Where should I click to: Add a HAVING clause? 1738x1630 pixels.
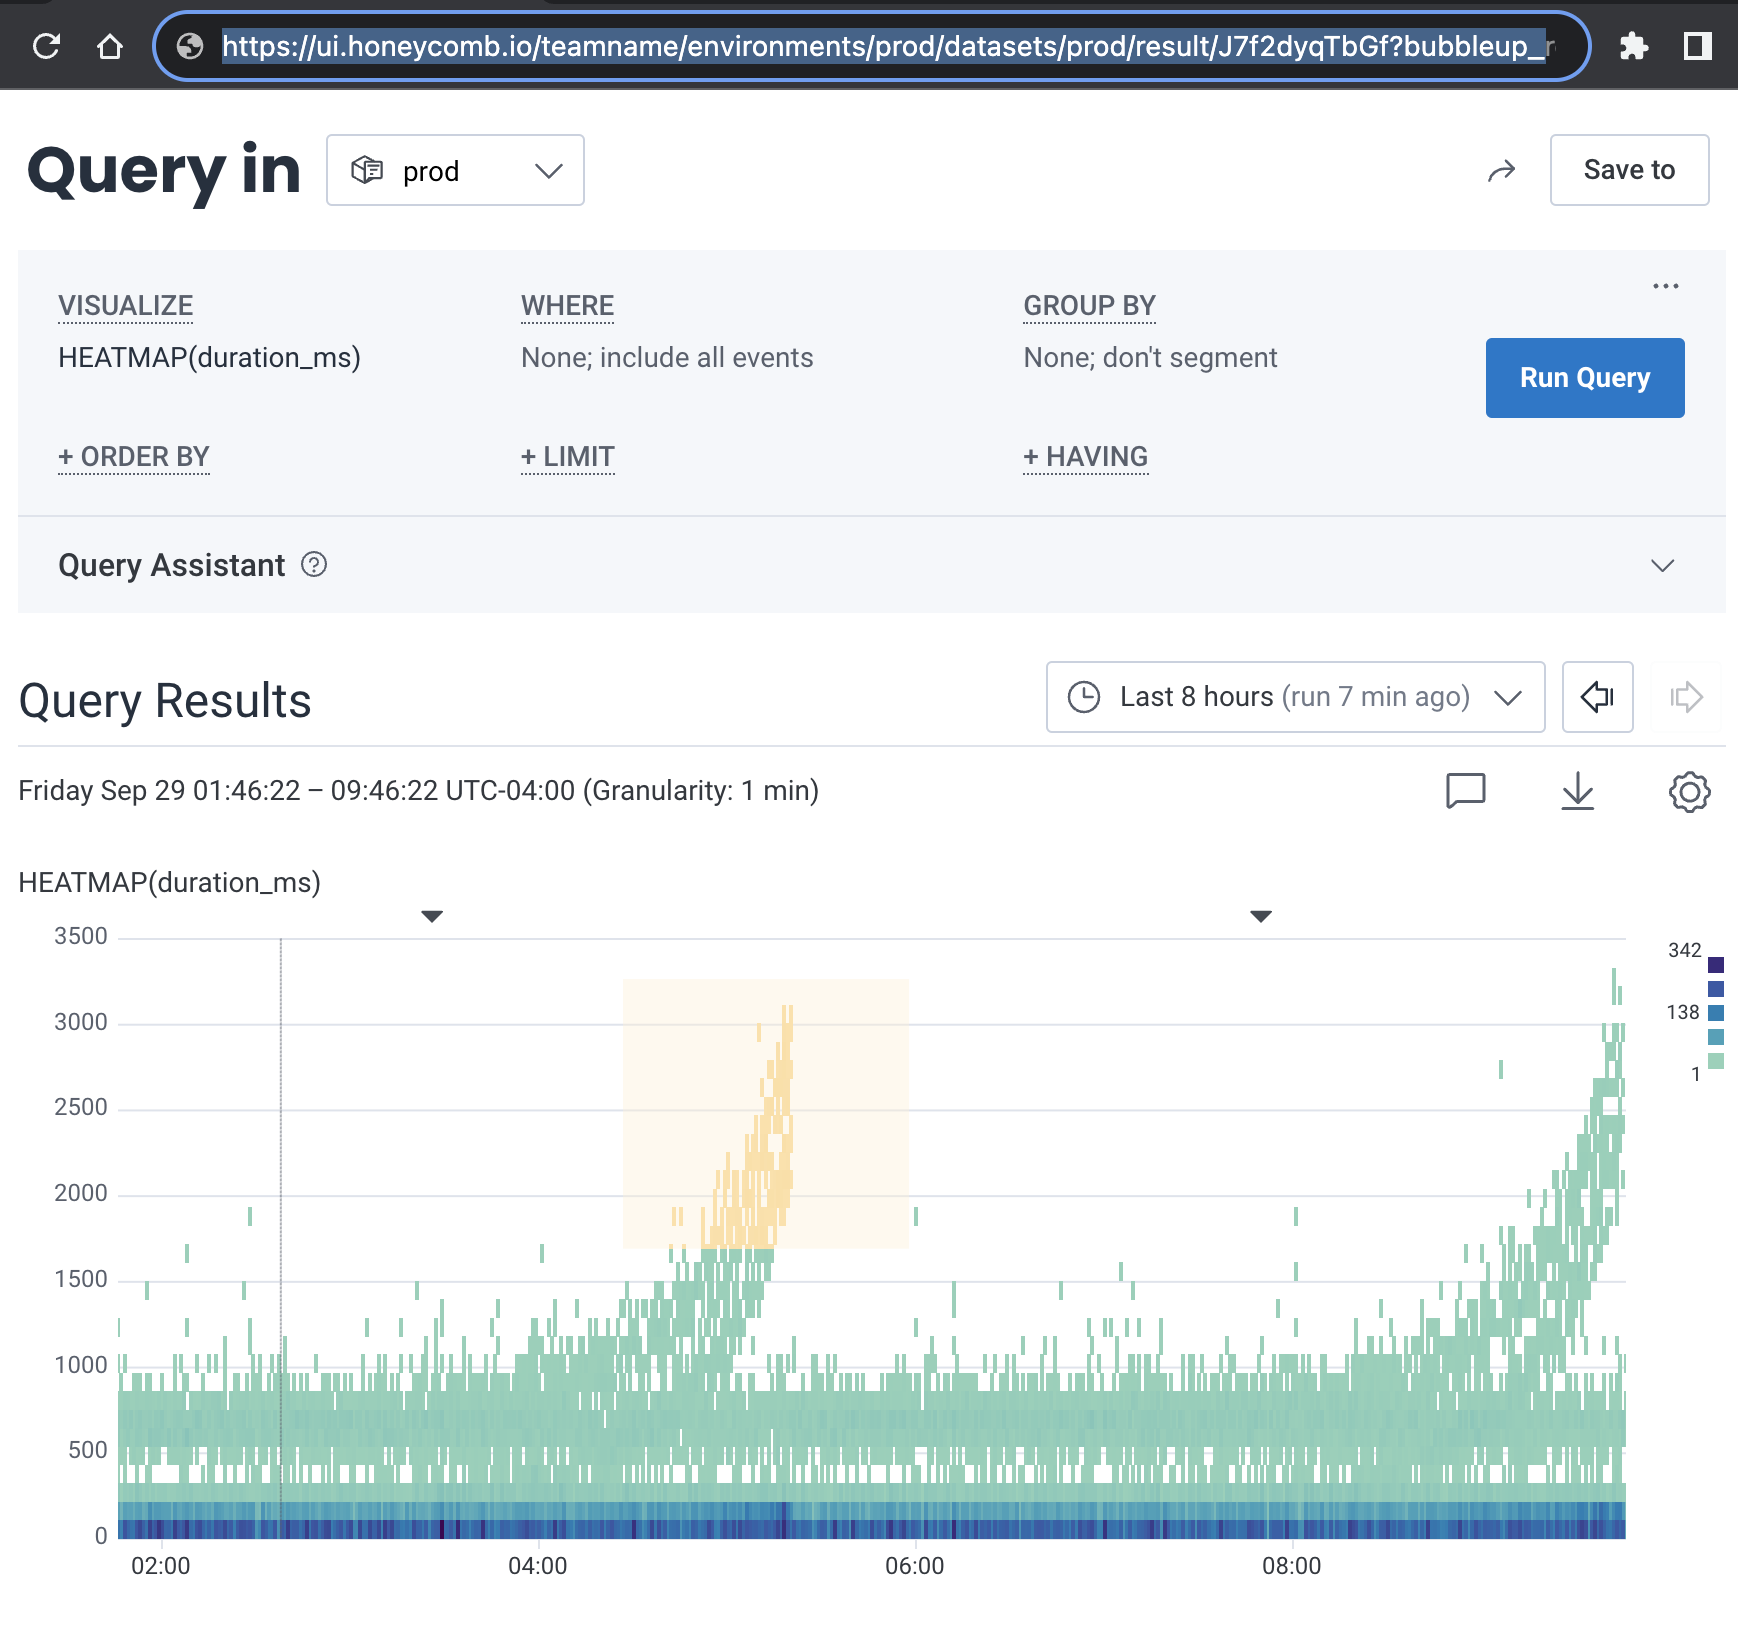(x=1085, y=457)
